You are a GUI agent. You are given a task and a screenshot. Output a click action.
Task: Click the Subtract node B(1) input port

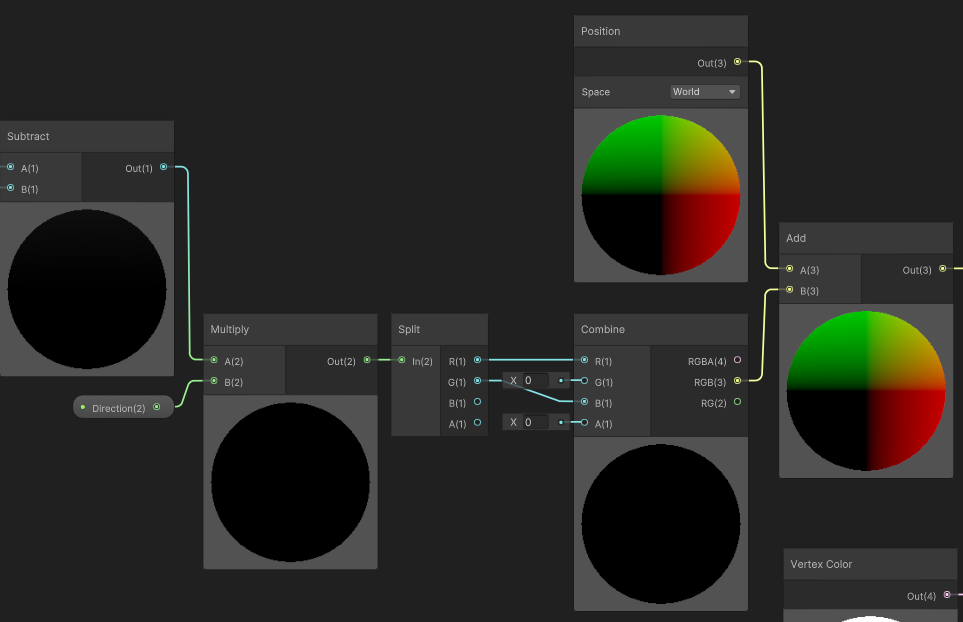(10, 188)
